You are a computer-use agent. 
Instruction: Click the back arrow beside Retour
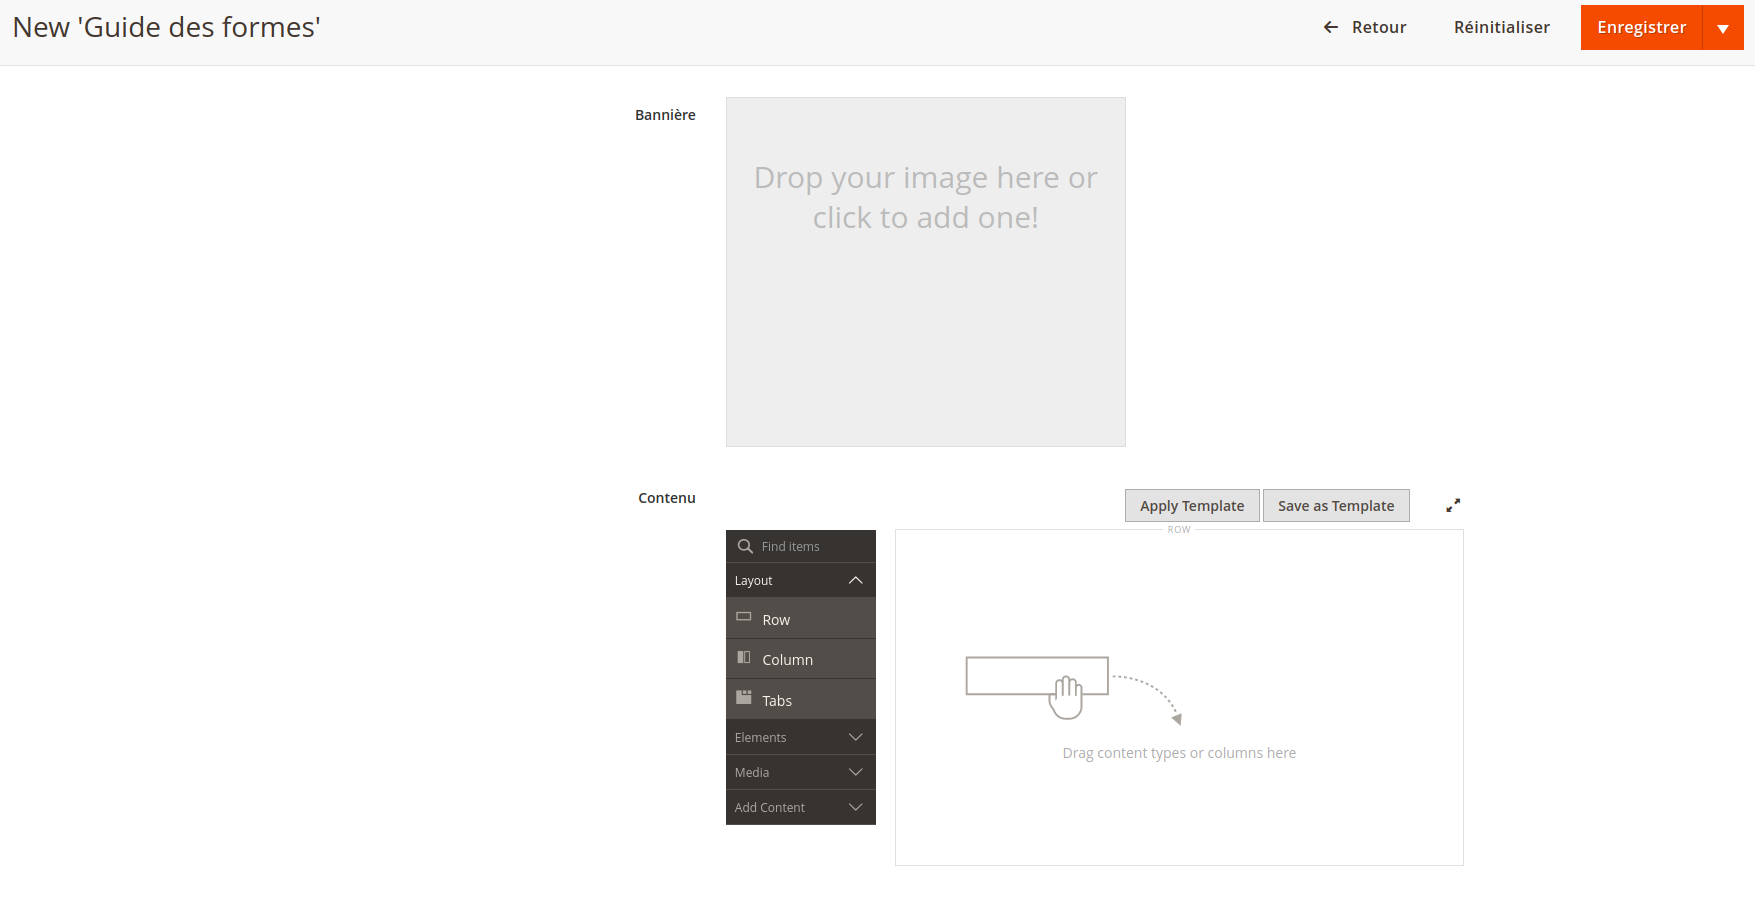click(1331, 28)
